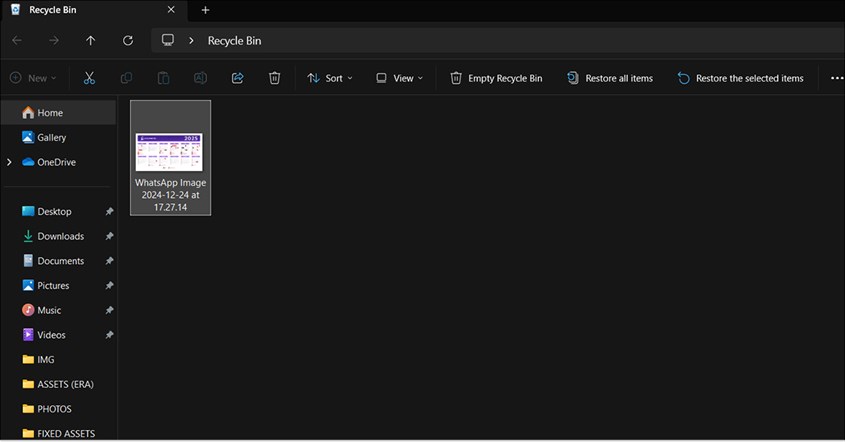This screenshot has width=845, height=442.
Task: Open Documents in the sidebar
Action: pos(54,261)
